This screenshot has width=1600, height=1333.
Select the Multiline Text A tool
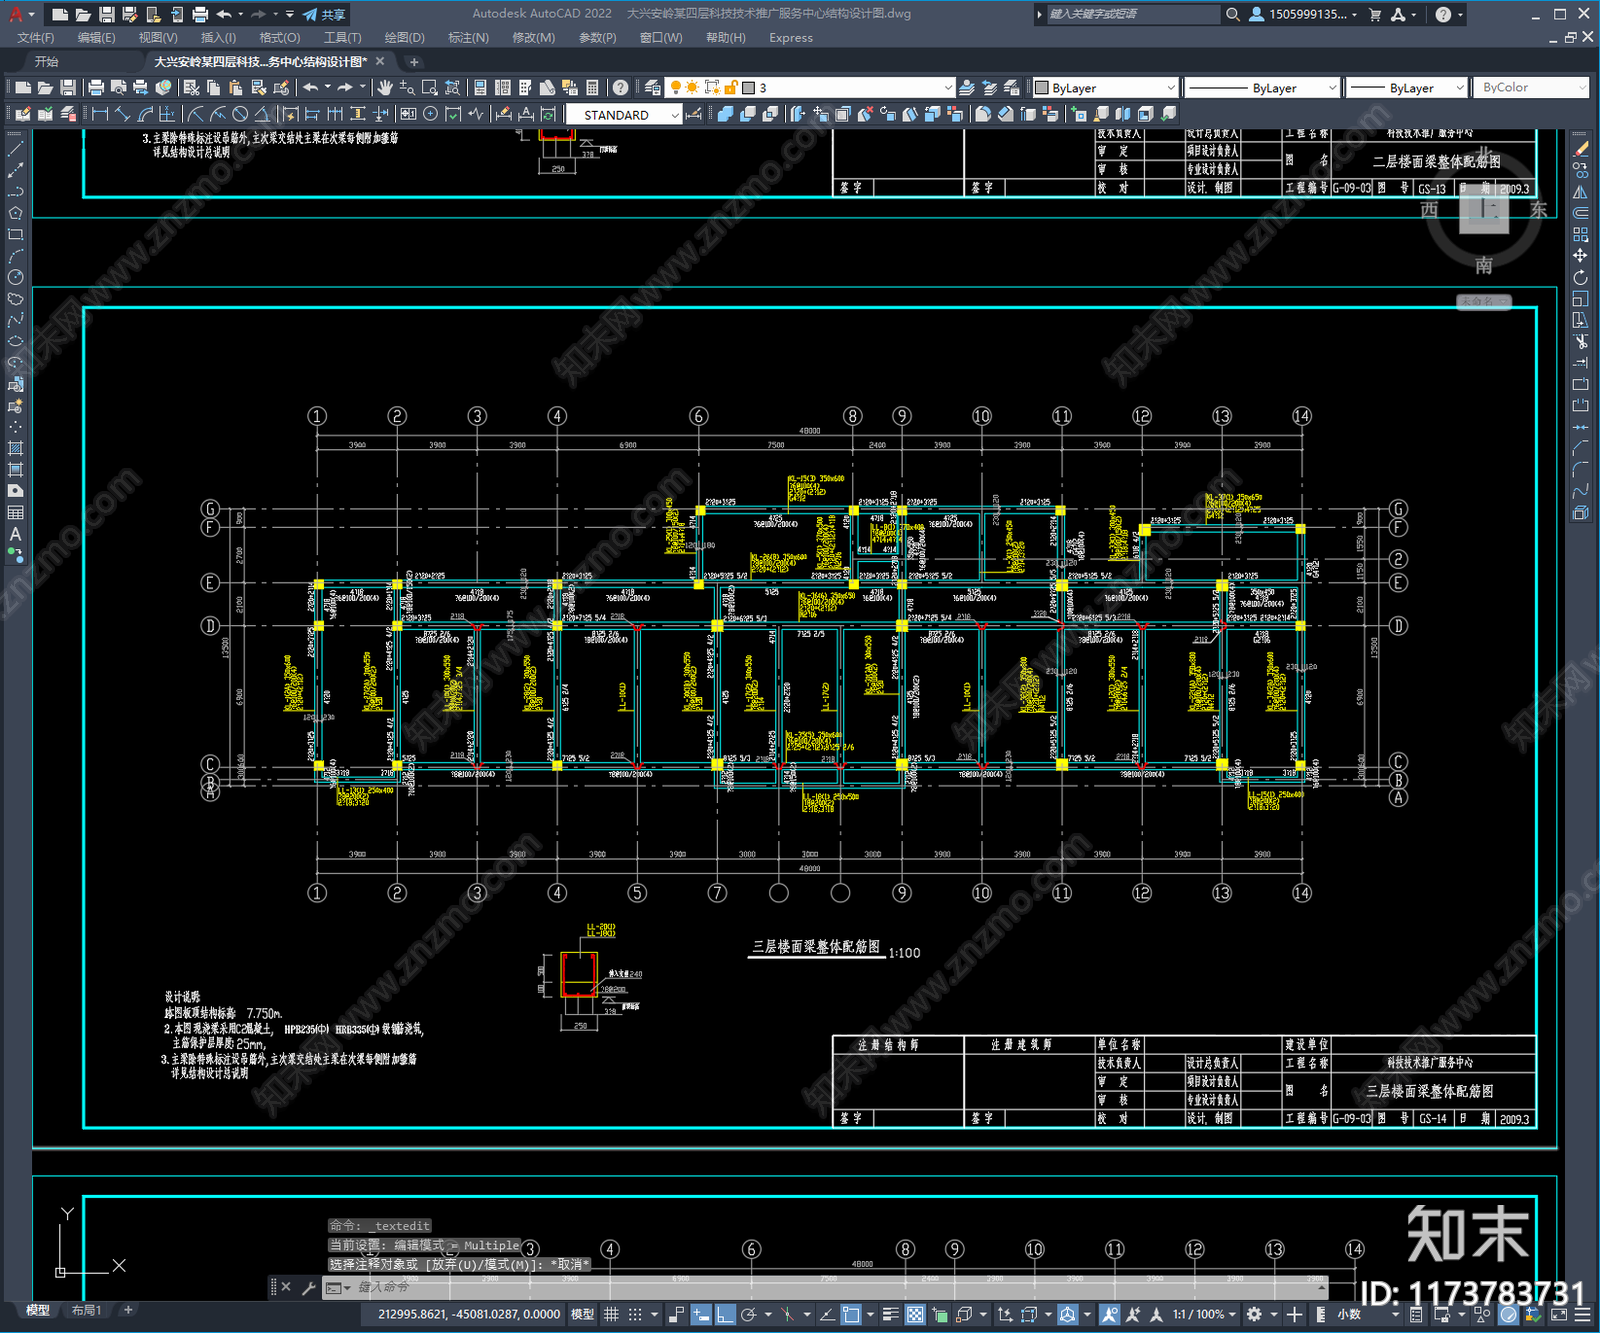(15, 534)
